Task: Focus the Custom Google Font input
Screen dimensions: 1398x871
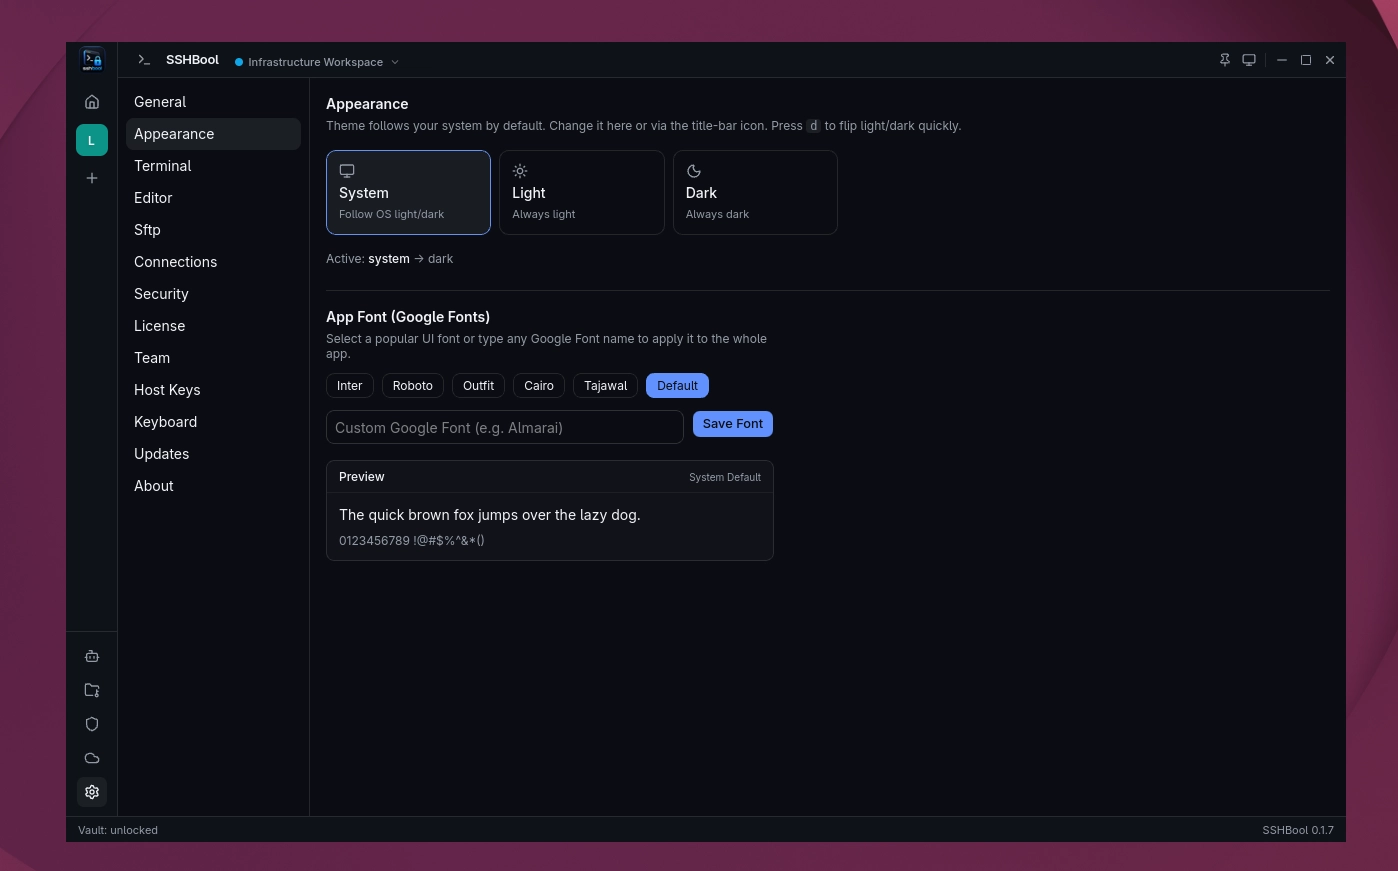Action: click(505, 427)
